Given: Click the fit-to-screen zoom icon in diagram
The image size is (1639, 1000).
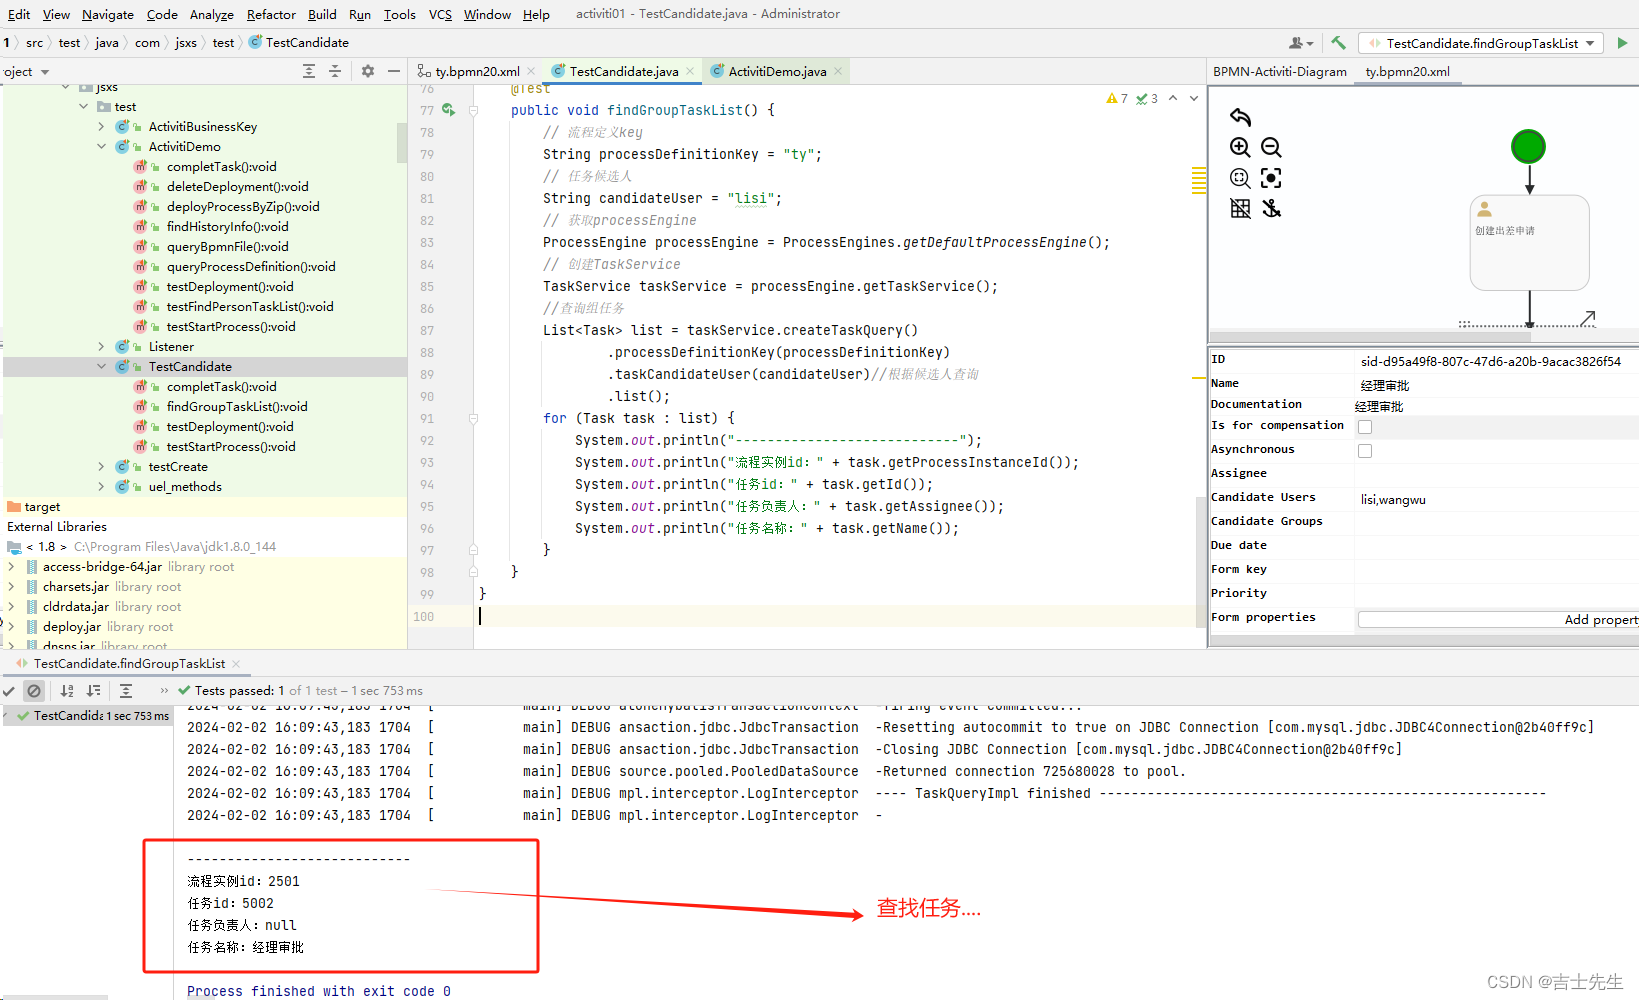Looking at the screenshot, I should tap(1240, 178).
